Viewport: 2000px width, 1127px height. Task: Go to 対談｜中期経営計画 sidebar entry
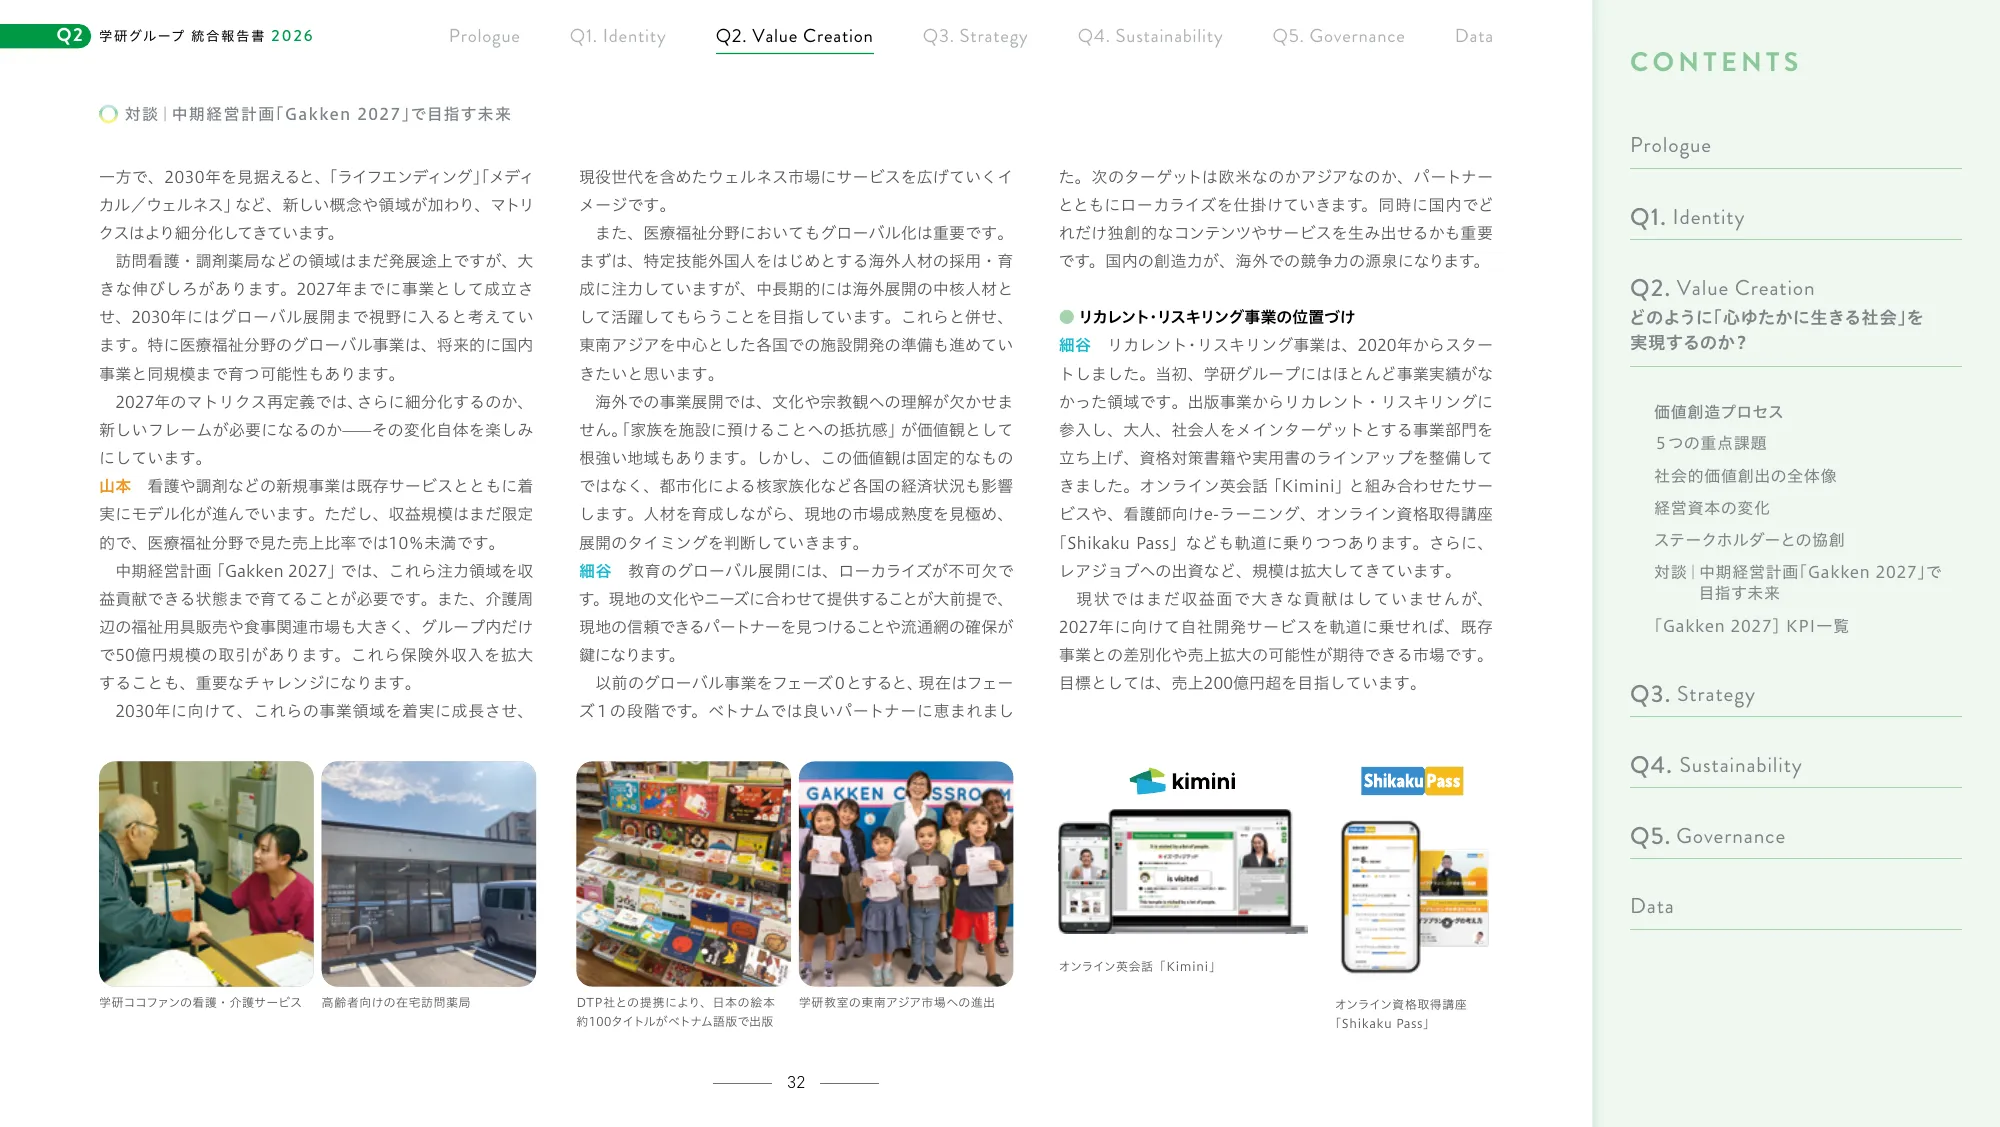(1798, 582)
